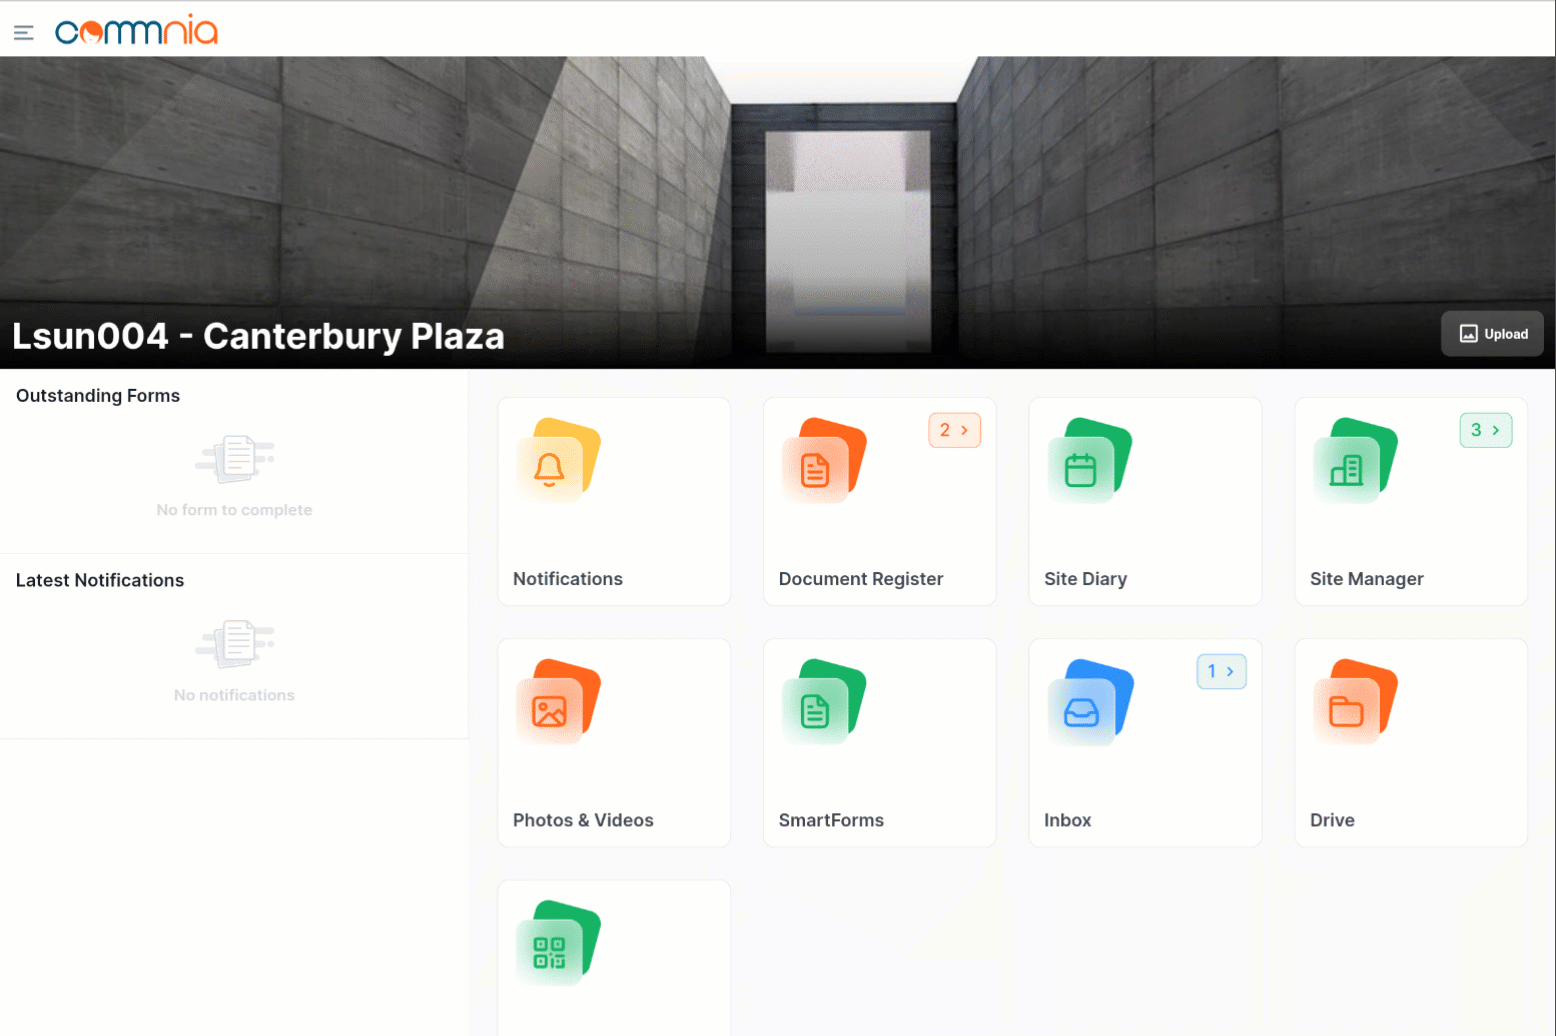Screen dimensions: 1556x1036
Task: Click the Latest Notifications heading
Action: click(x=100, y=581)
